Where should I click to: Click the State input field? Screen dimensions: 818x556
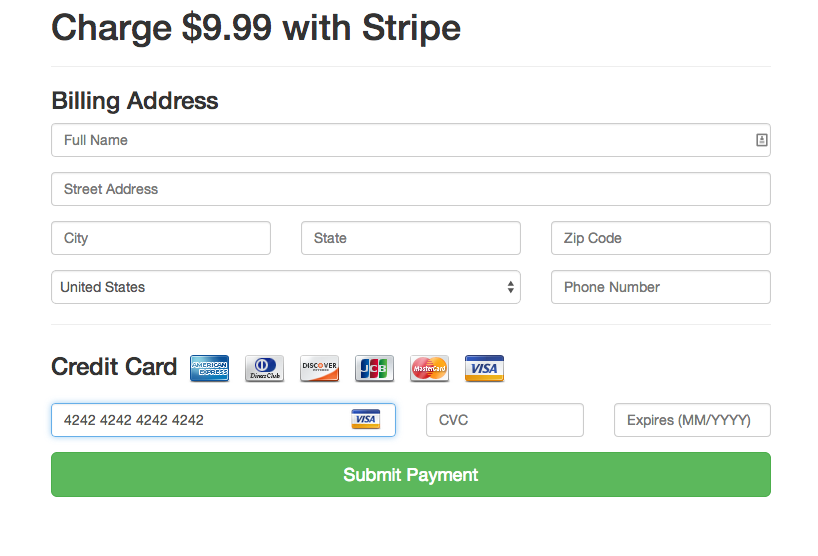pos(410,238)
